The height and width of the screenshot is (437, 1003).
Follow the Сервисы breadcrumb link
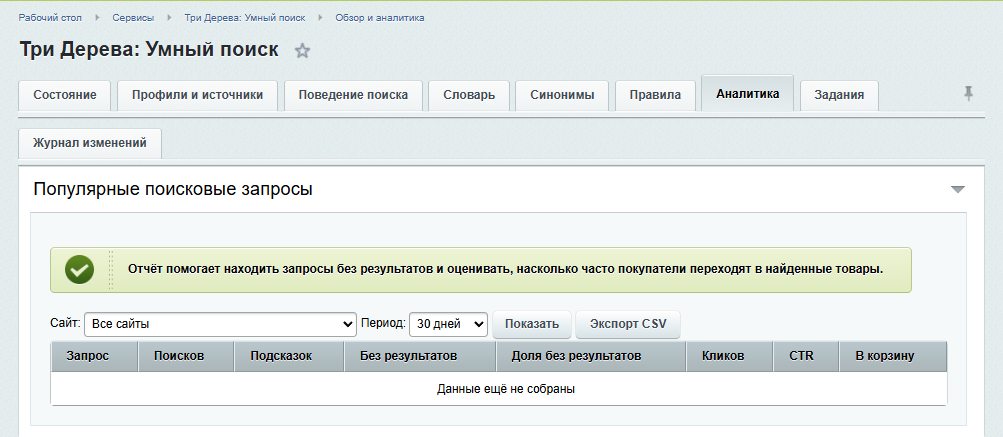133,18
